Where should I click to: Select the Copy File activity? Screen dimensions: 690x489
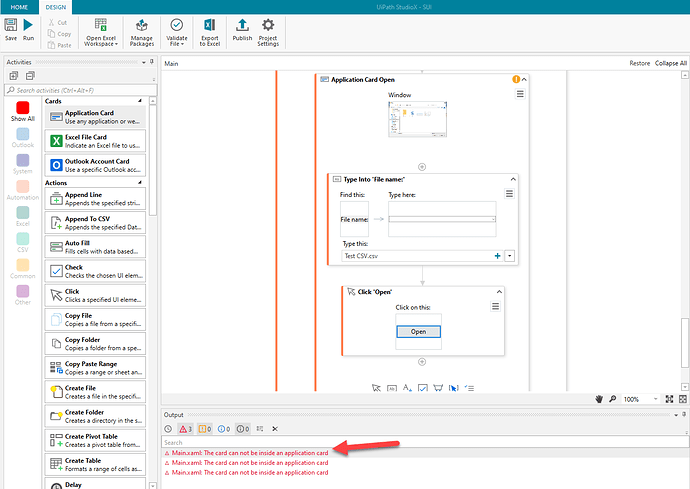click(x=95, y=320)
